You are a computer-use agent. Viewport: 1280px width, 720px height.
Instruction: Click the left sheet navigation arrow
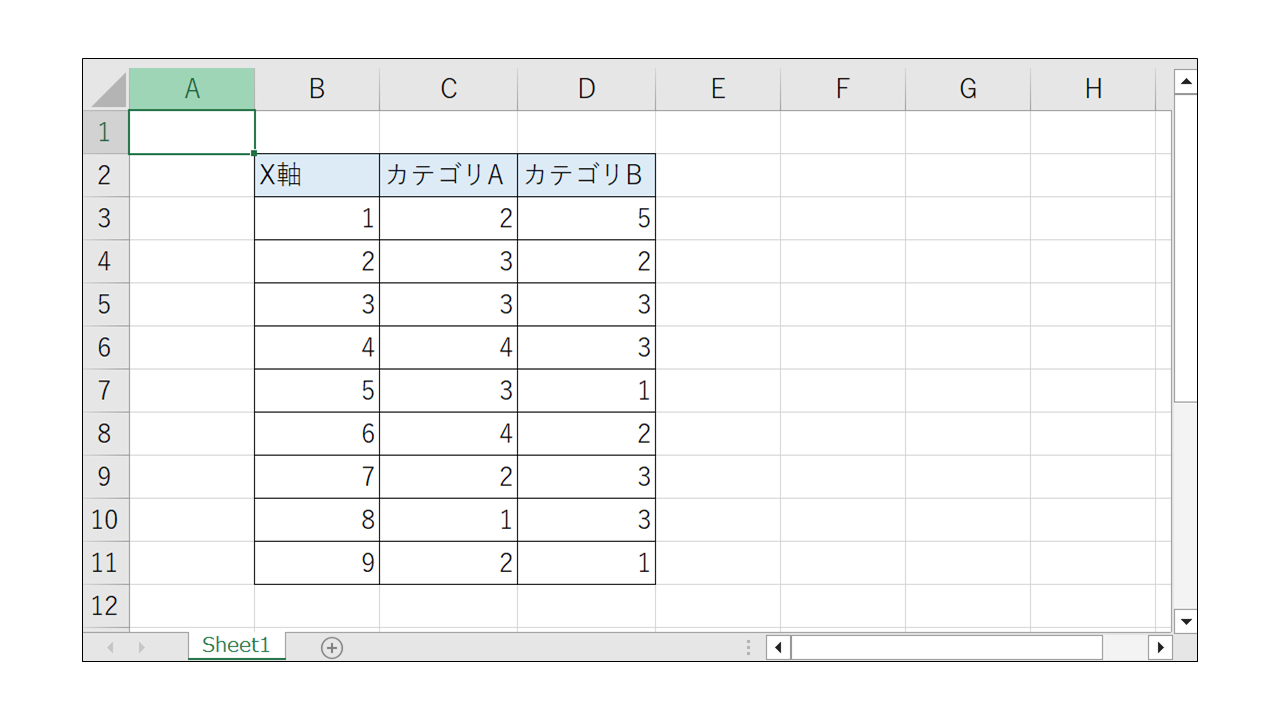point(108,647)
